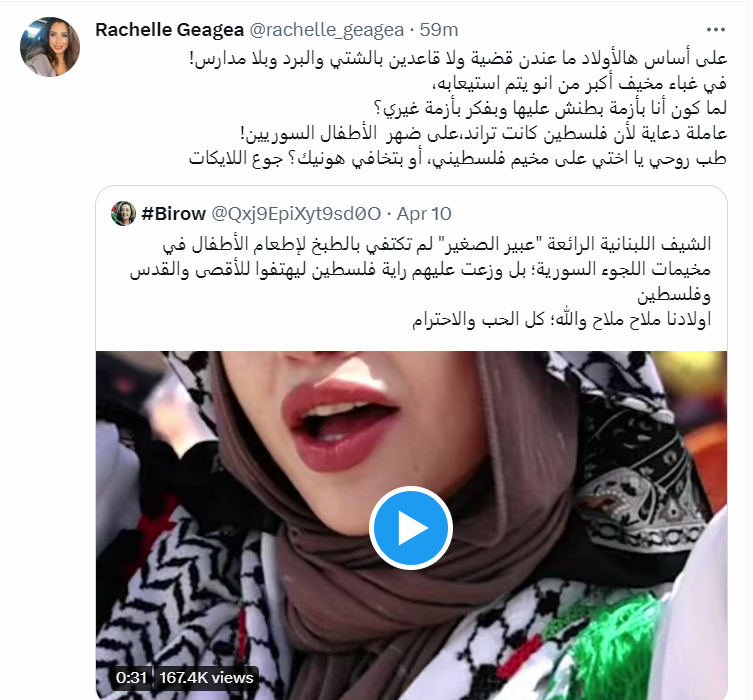Click the quoted tweet's last text line

click(x=561, y=319)
